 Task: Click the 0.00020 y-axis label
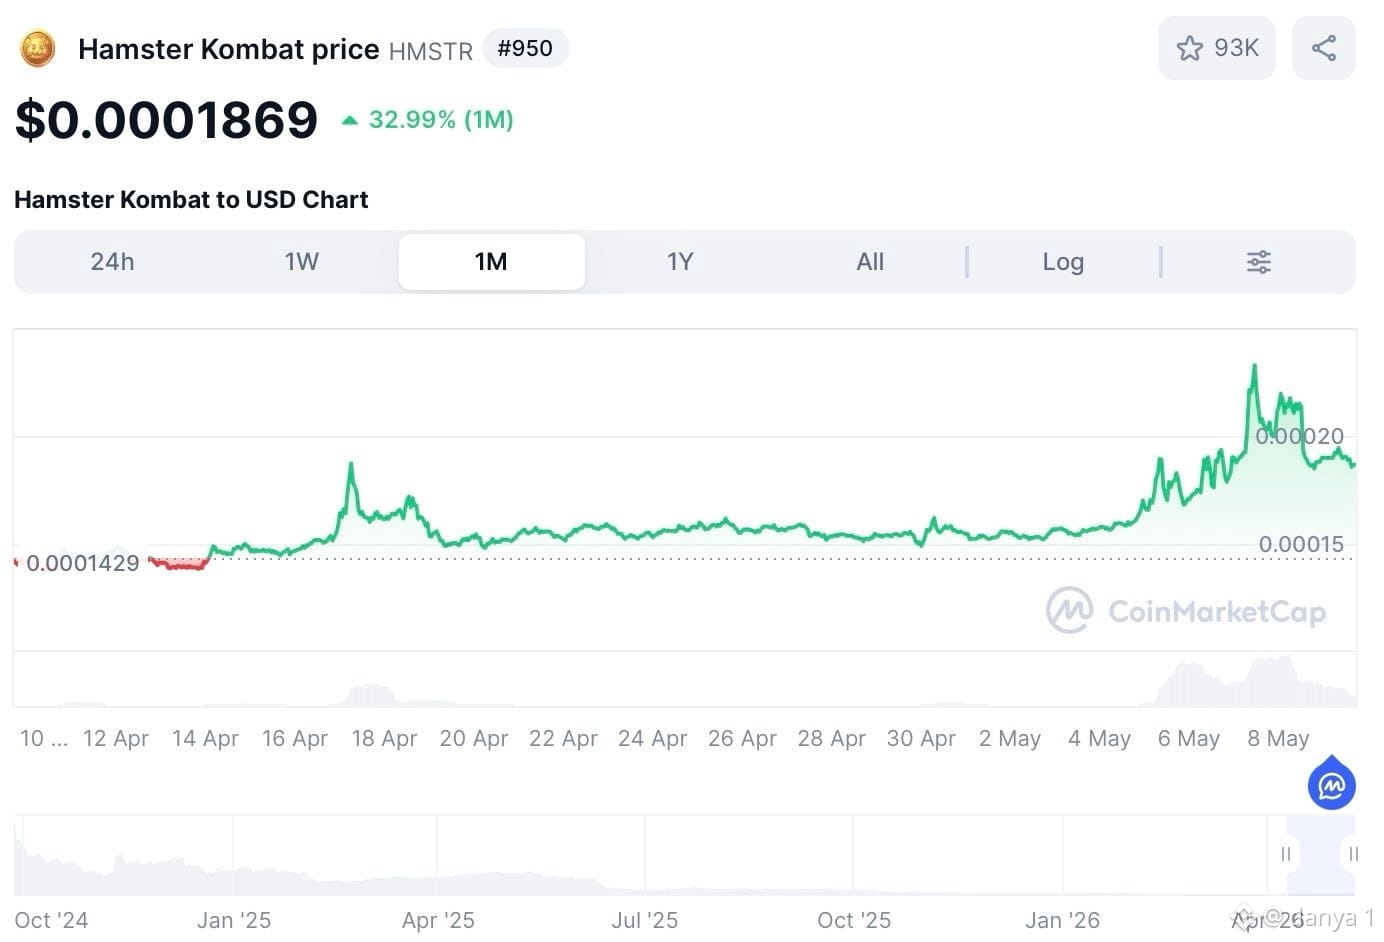1300,436
